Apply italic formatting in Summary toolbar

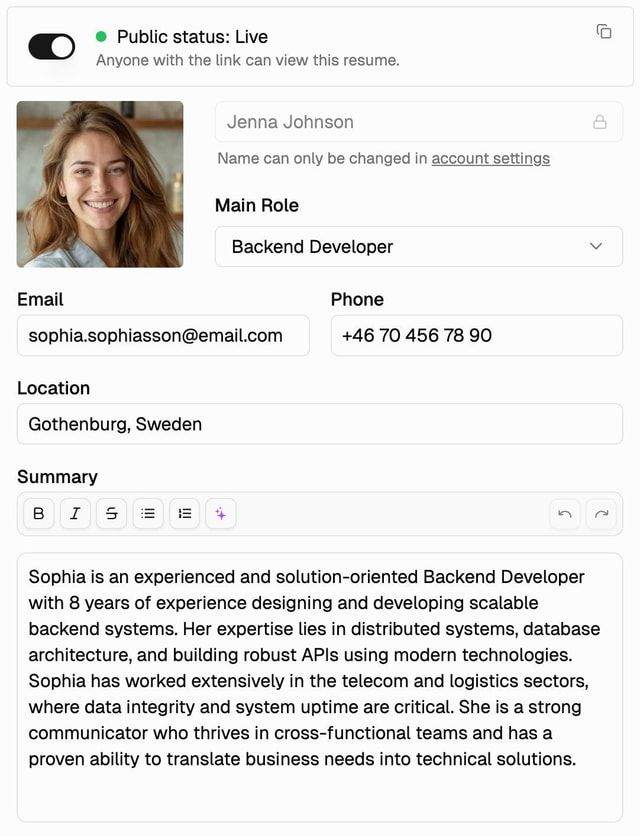click(75, 514)
